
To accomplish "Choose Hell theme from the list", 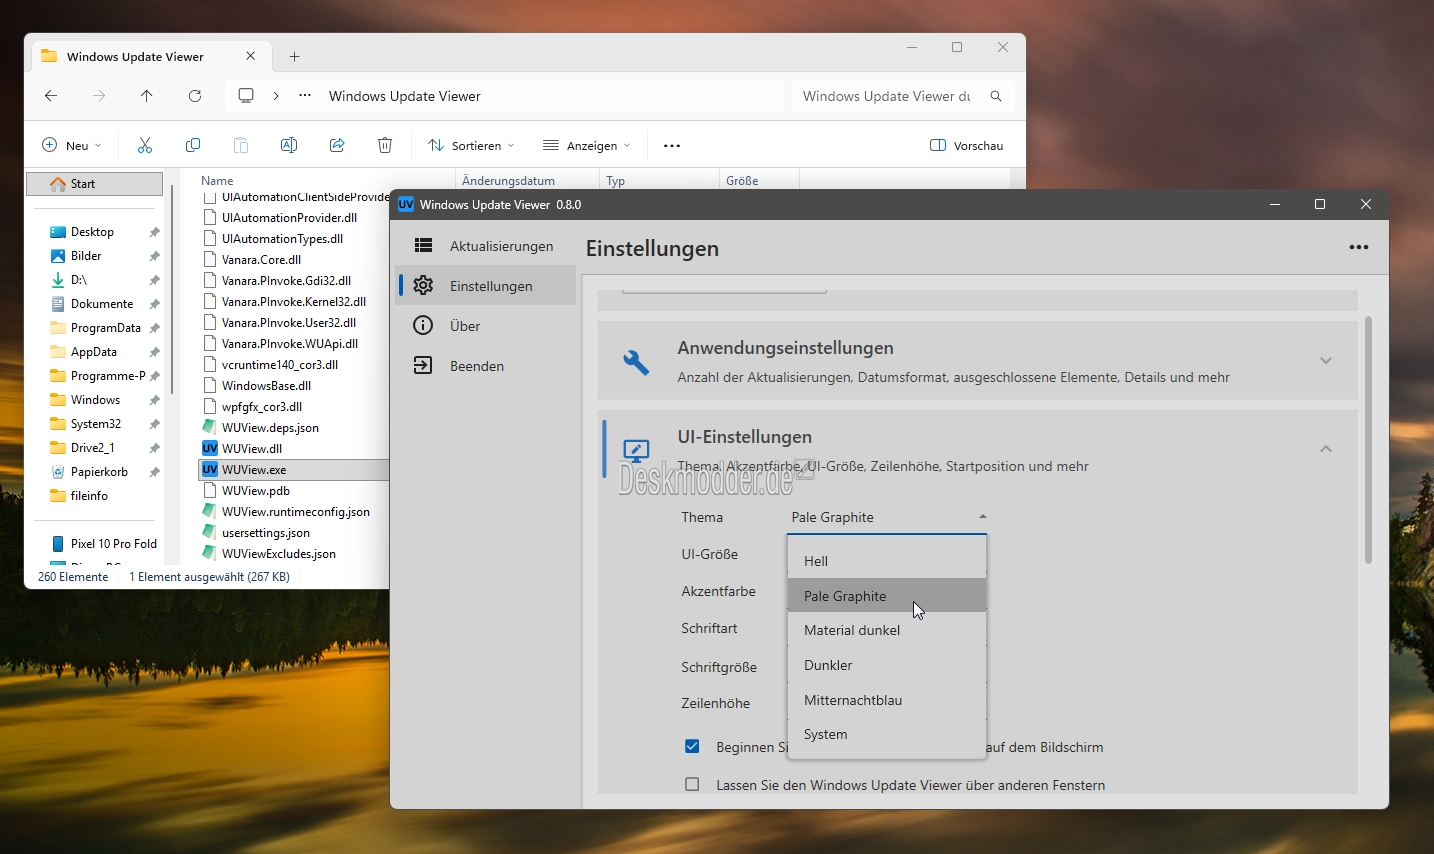I will pos(887,561).
